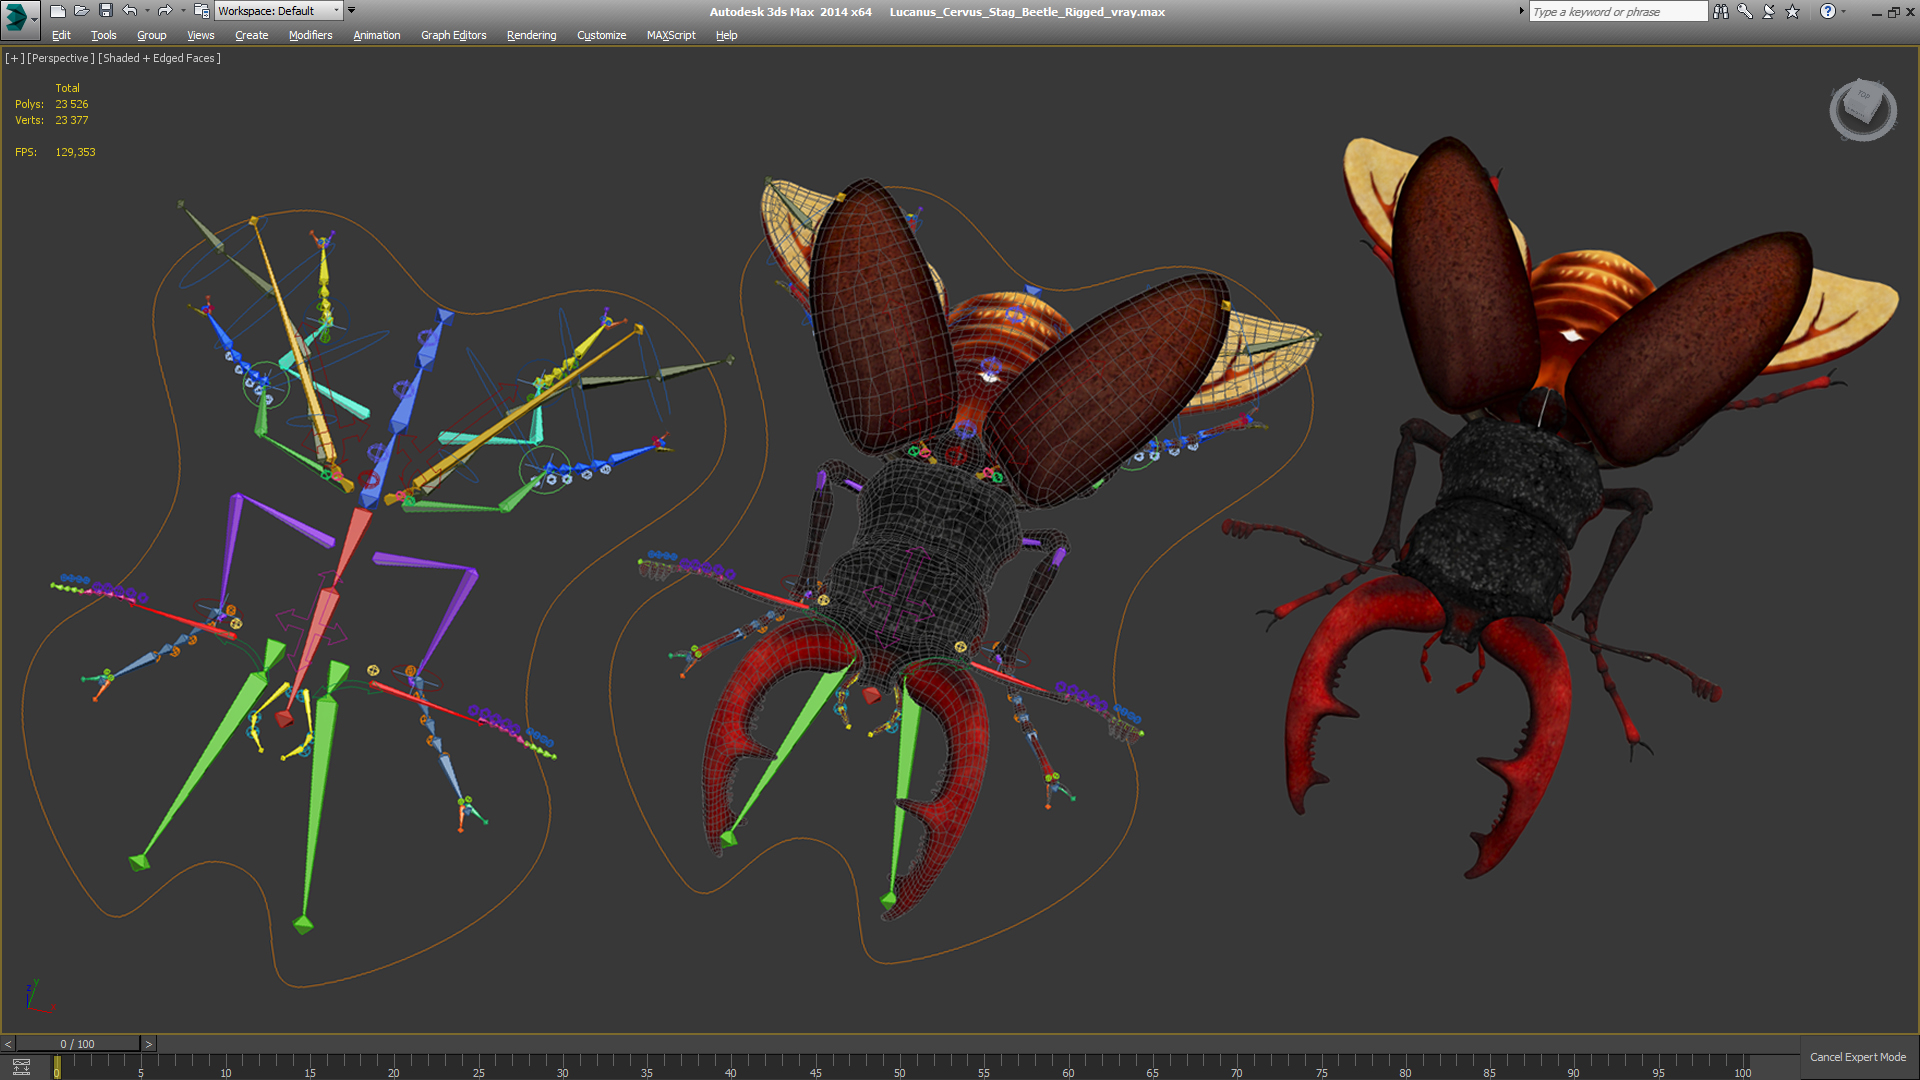The height and width of the screenshot is (1080, 1920).
Task: Redo the last undone operation
Action: click(x=165, y=11)
